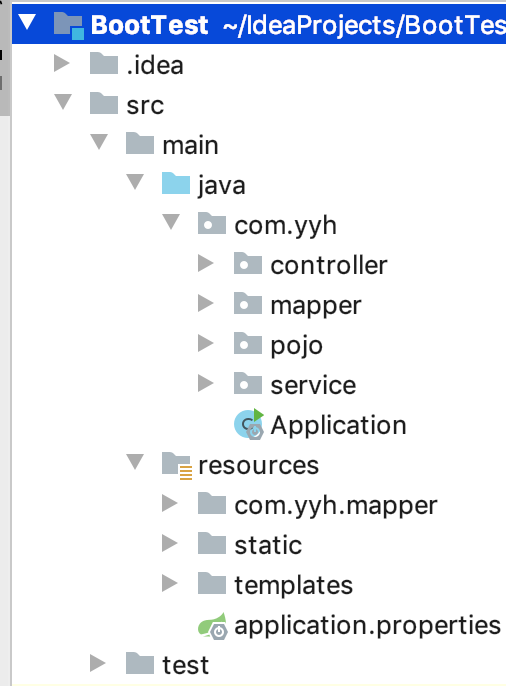The height and width of the screenshot is (686, 506).
Task: Click the application.properties Spring leaf icon
Action: pos(213,626)
